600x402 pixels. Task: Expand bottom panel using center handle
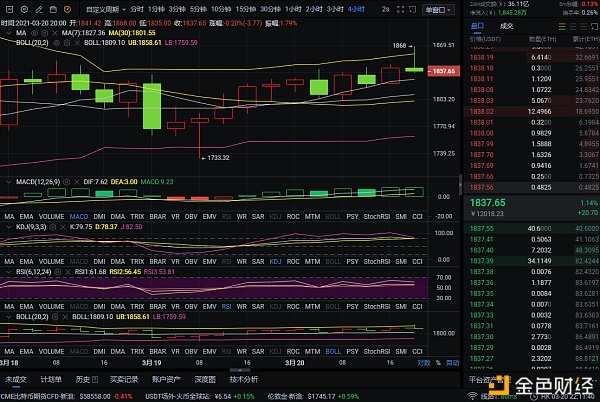point(240,370)
